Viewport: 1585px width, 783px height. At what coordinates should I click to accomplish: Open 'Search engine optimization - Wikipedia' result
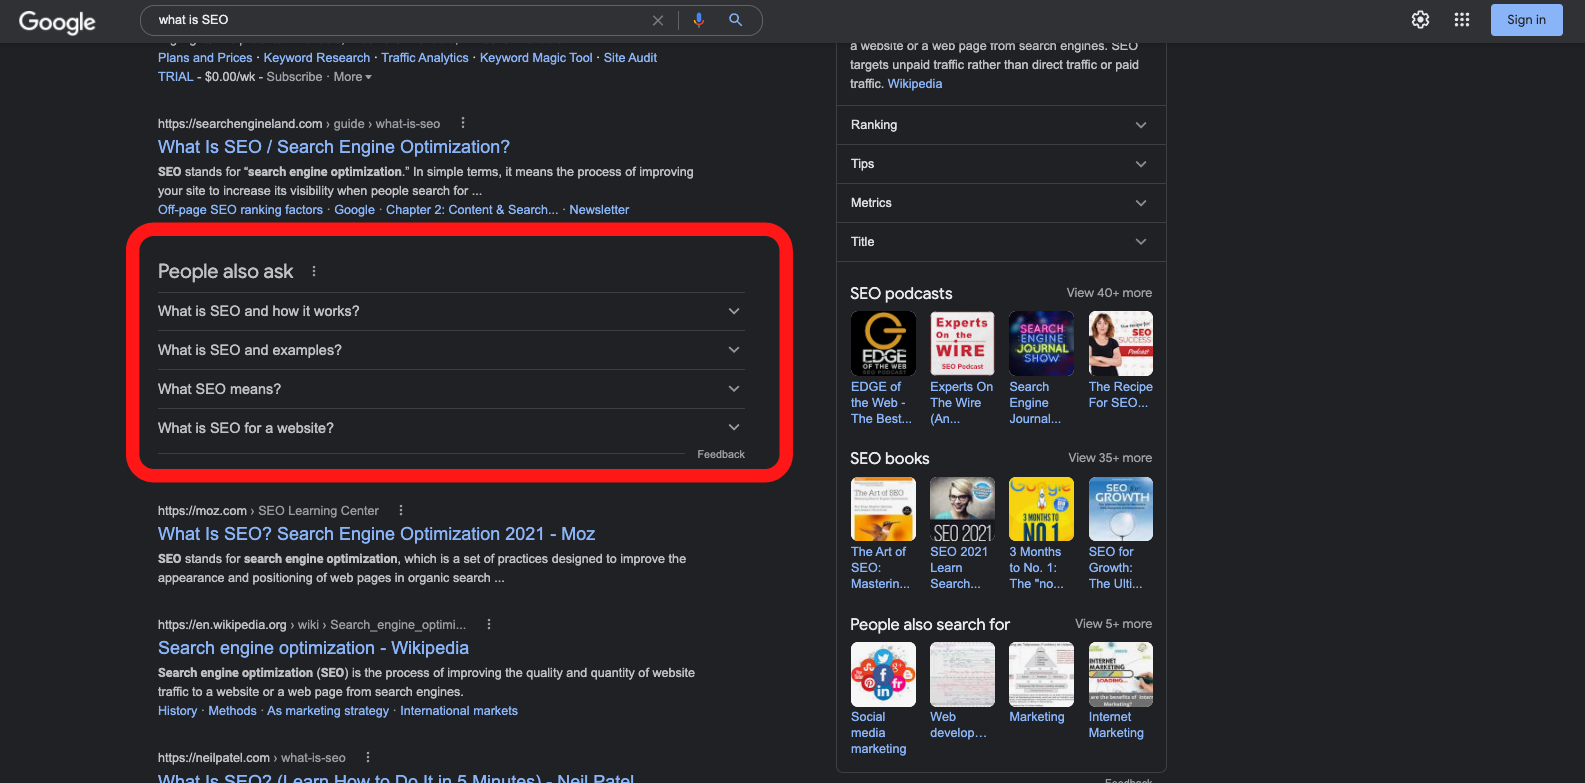click(313, 648)
